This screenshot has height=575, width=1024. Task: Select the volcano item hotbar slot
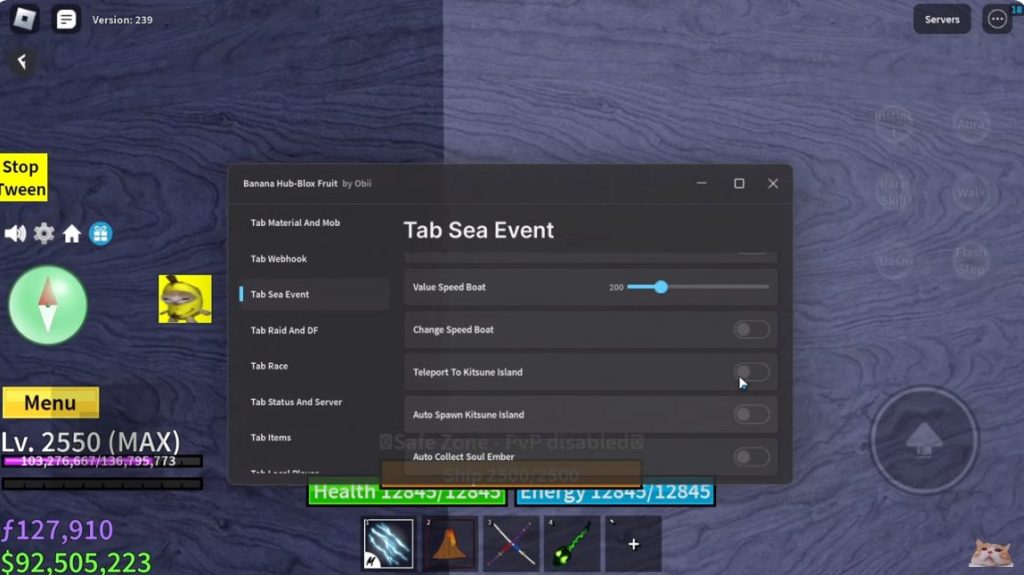pos(449,544)
